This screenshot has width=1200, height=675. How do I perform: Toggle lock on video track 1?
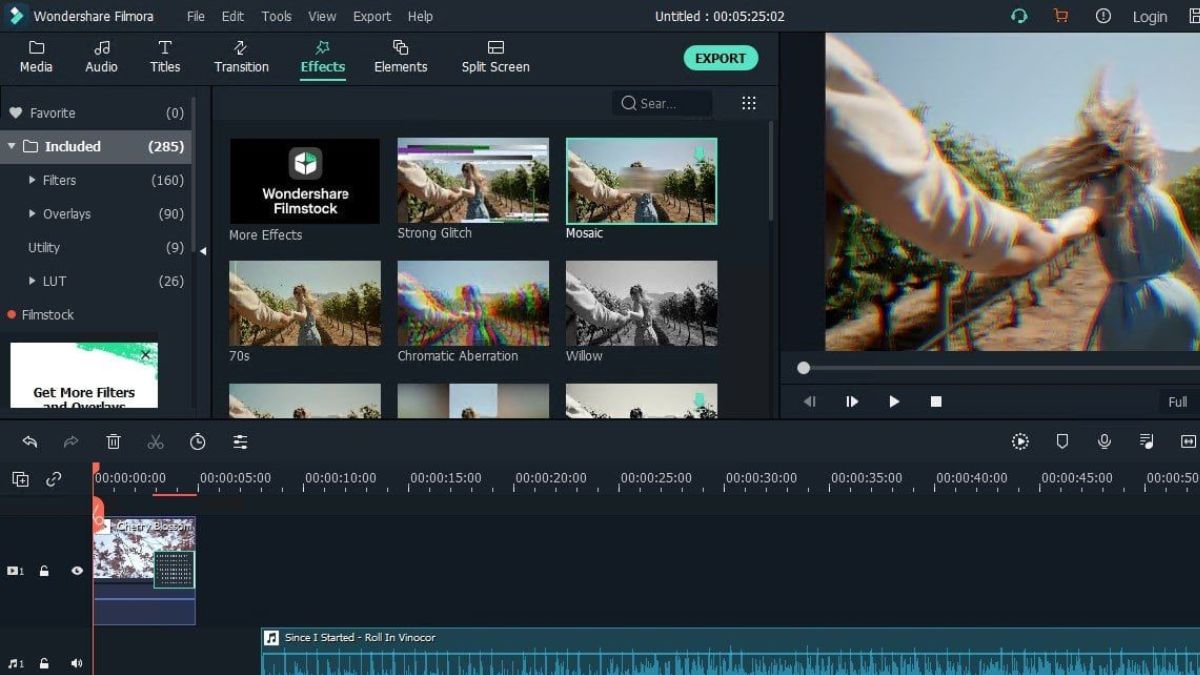pos(44,571)
